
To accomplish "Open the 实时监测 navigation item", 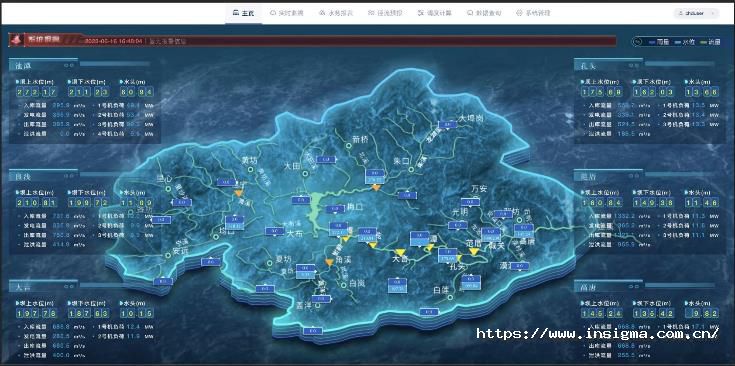I will tap(286, 13).
